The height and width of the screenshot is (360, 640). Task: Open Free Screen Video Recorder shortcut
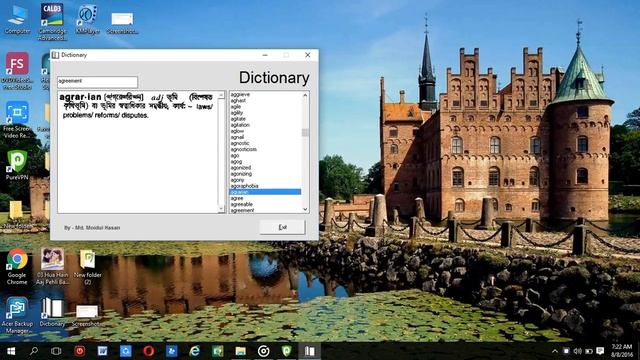[x=17, y=120]
